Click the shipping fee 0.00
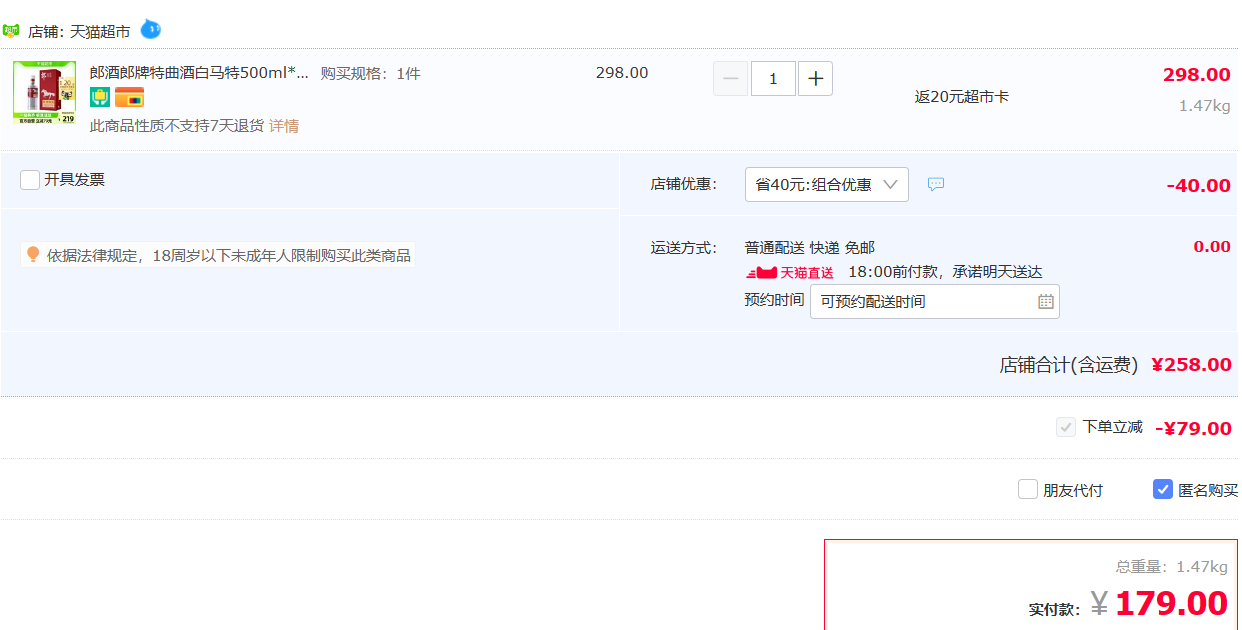Screen dimensions: 1242x630 point(1212,247)
